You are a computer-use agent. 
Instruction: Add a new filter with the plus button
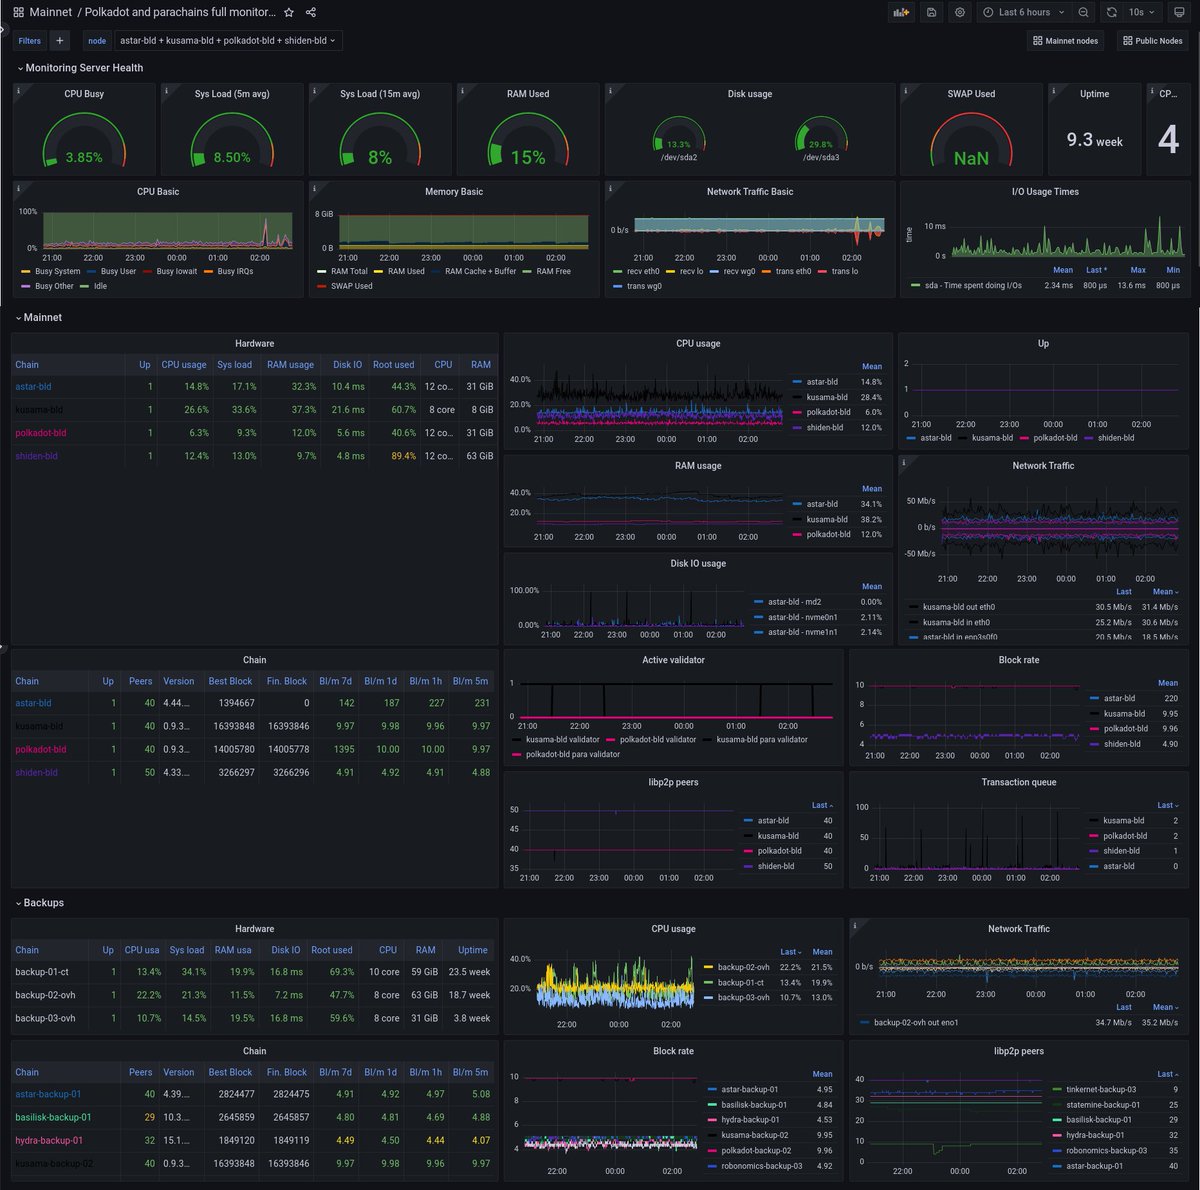point(60,41)
